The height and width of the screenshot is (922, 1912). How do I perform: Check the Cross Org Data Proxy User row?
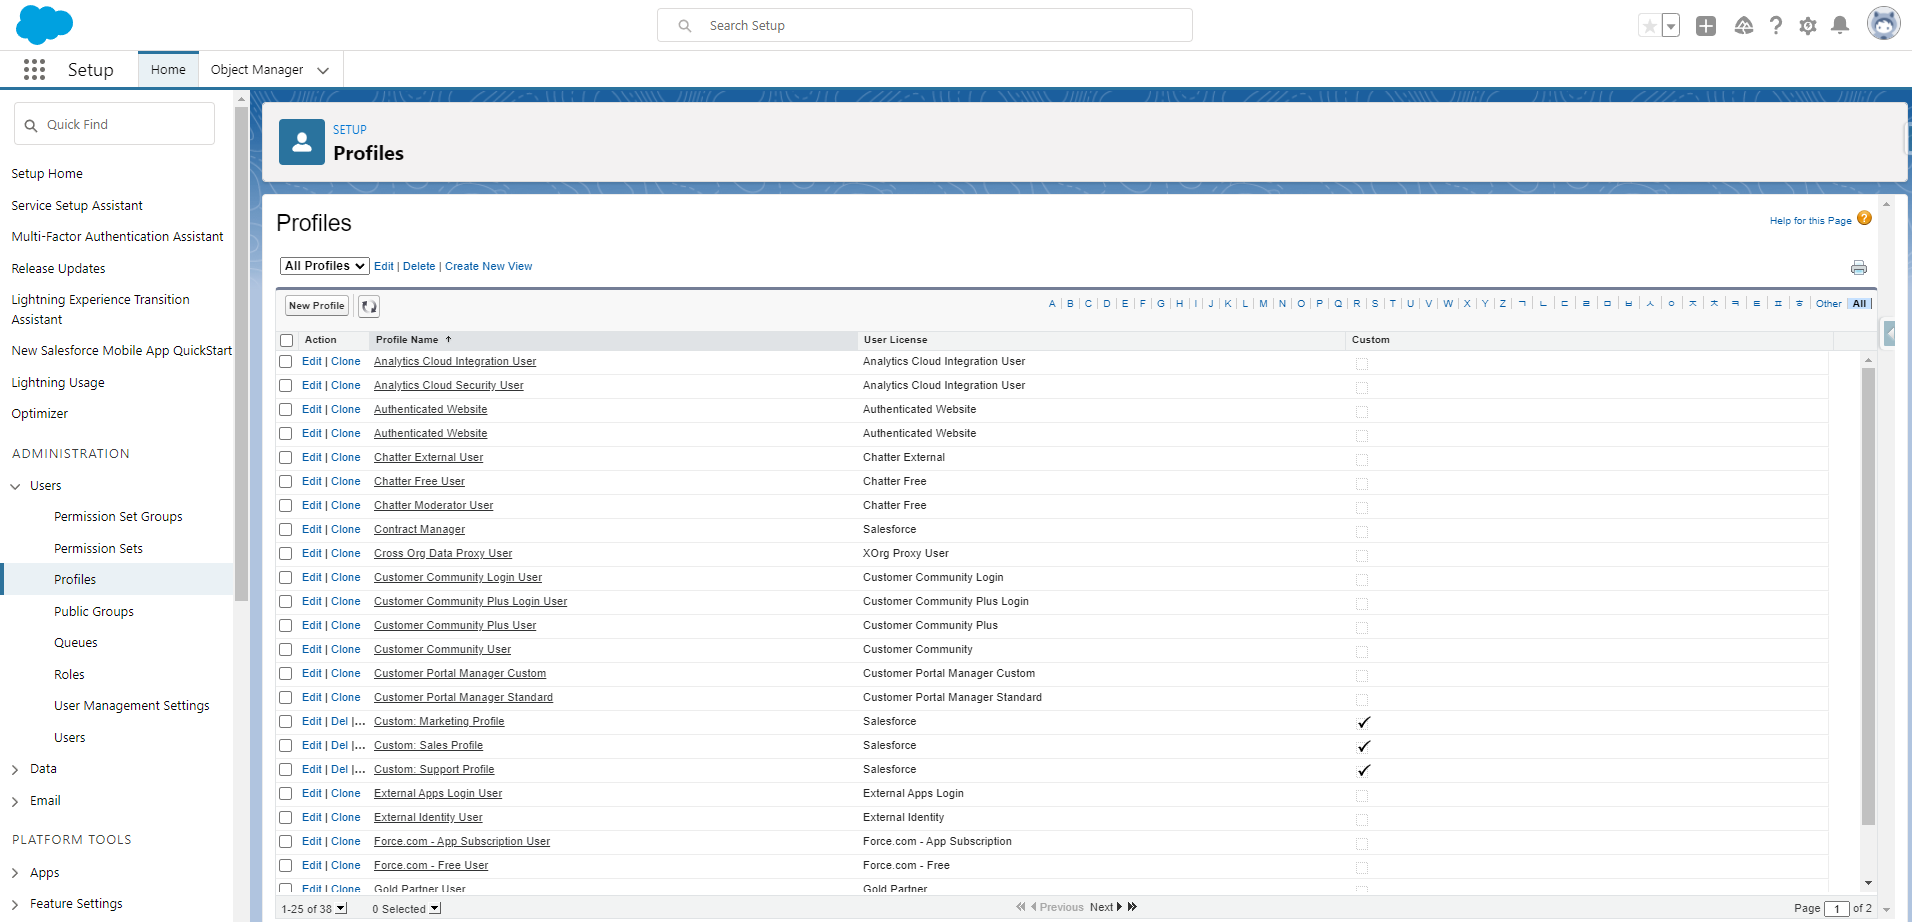pos(286,554)
